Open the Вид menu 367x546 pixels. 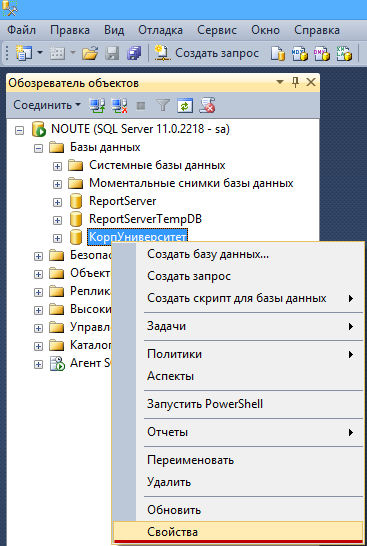tap(114, 30)
